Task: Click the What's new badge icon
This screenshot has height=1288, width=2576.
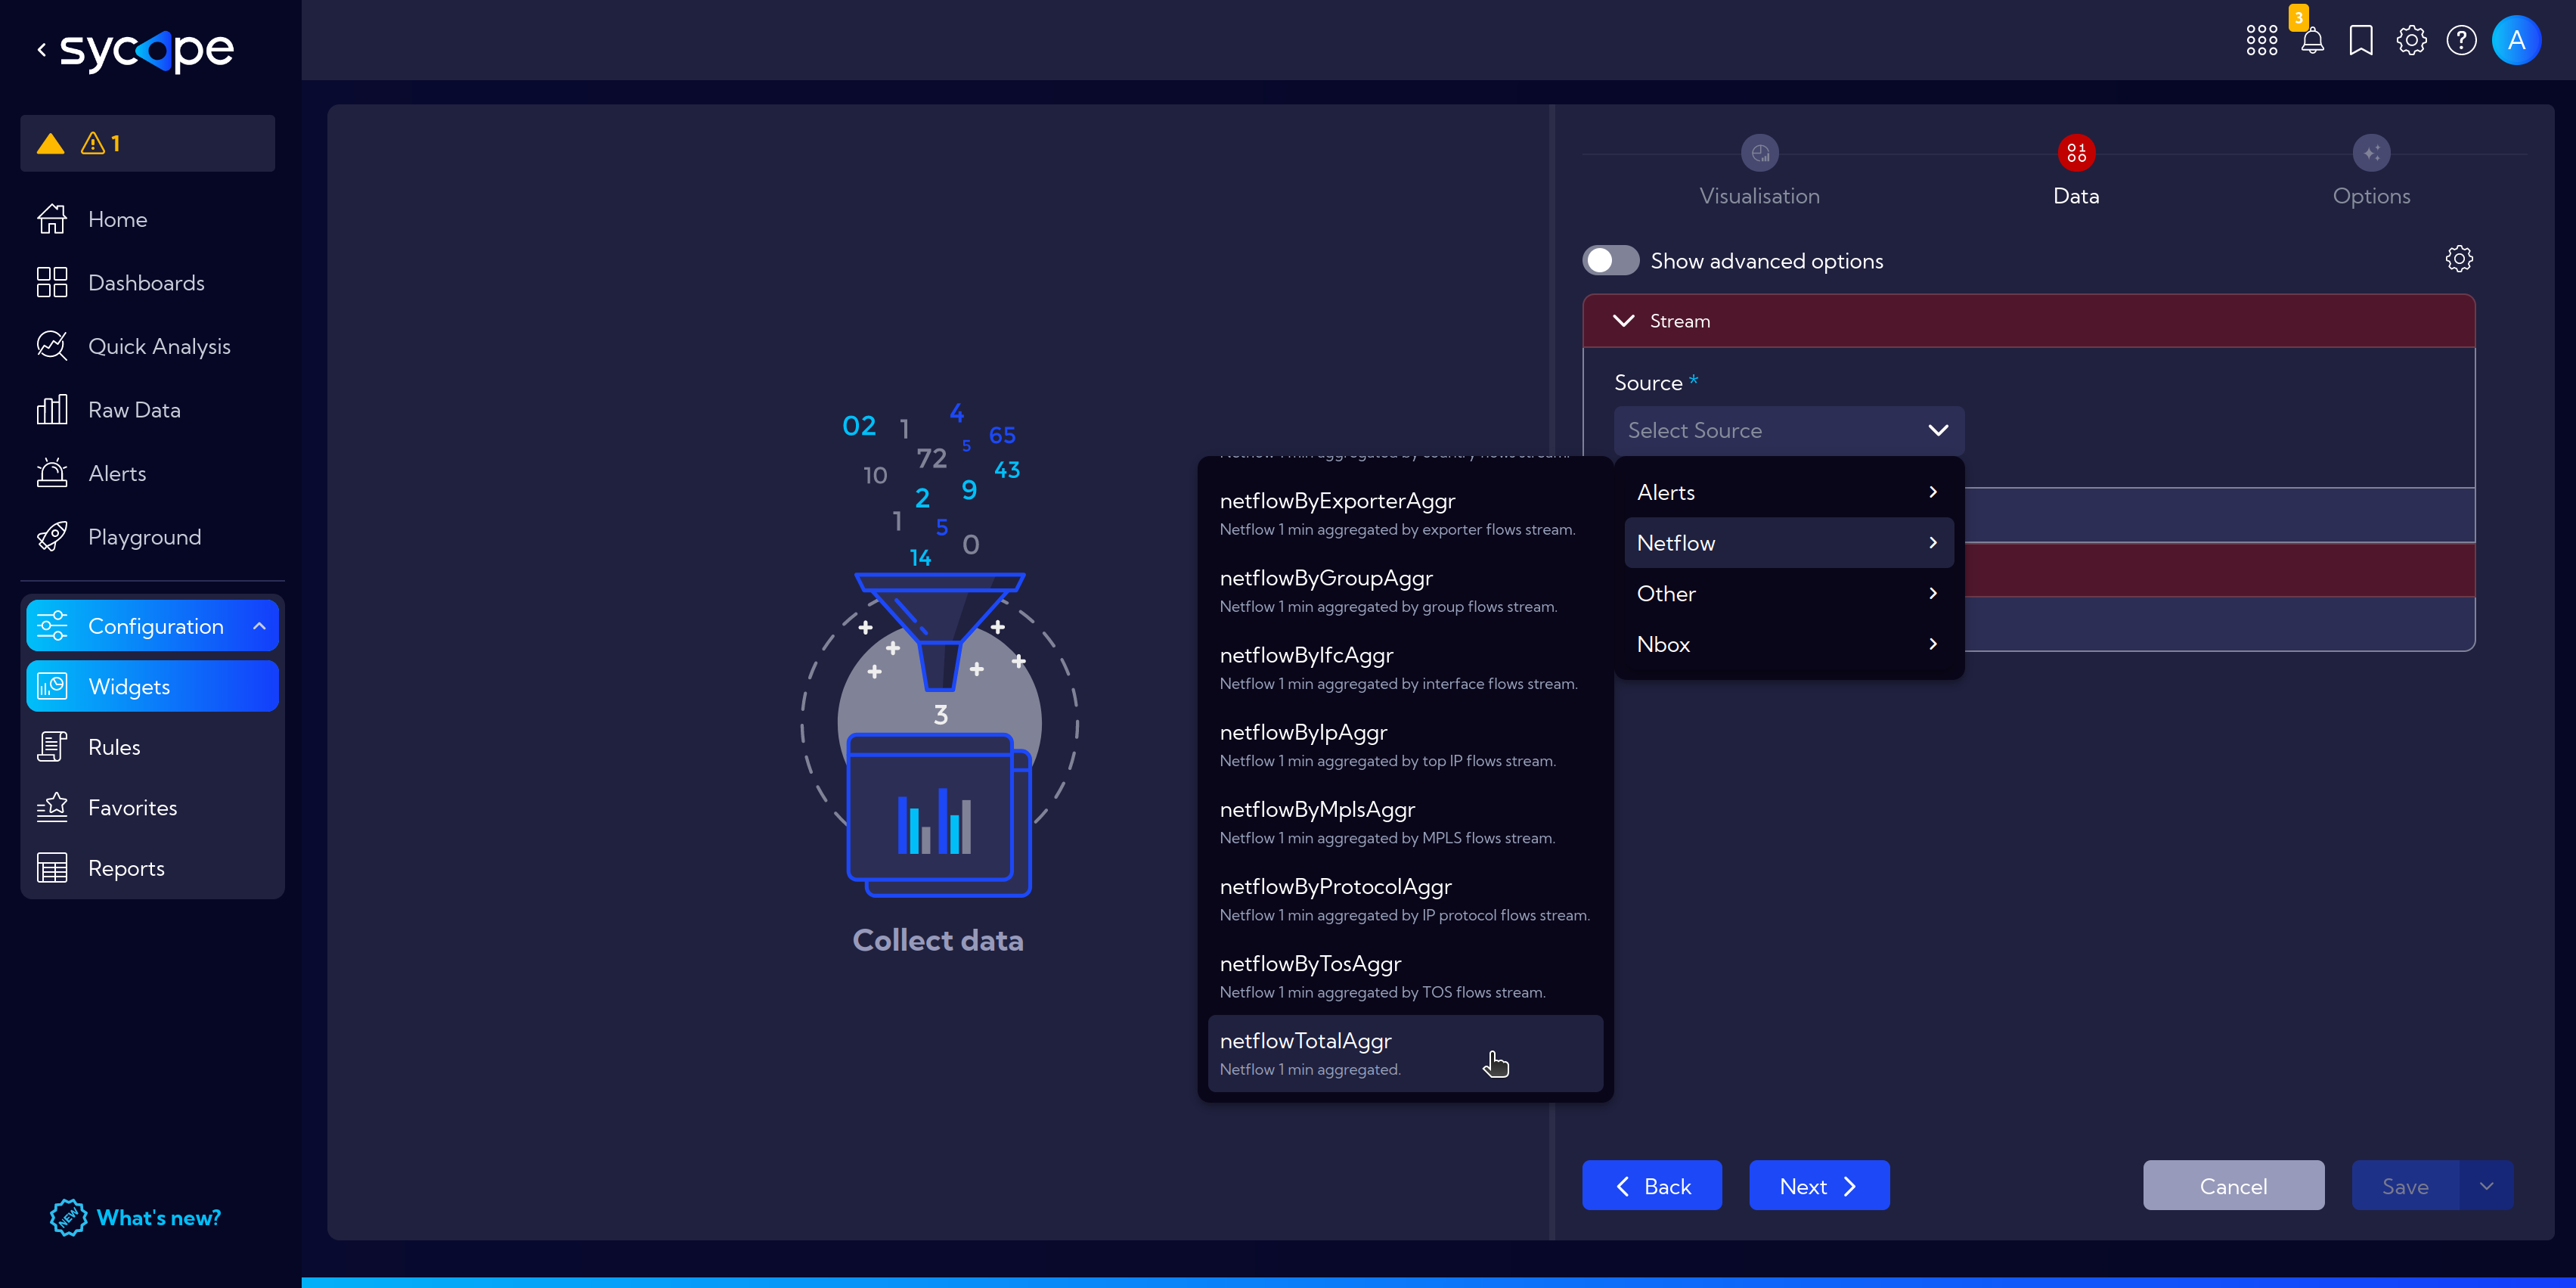Action: (68, 1217)
